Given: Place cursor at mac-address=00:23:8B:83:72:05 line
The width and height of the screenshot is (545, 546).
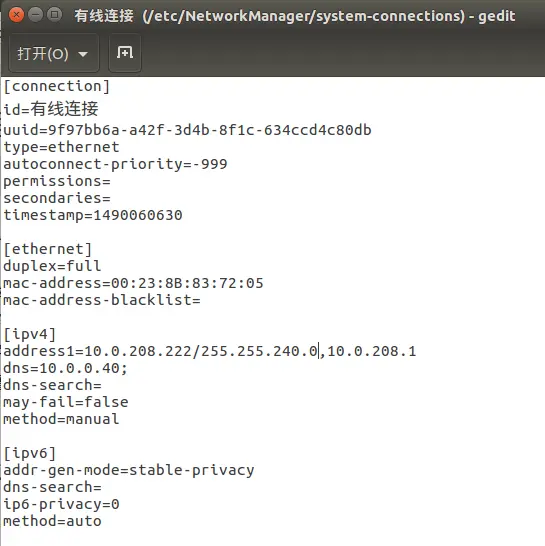Looking at the screenshot, I should (x=133, y=283).
